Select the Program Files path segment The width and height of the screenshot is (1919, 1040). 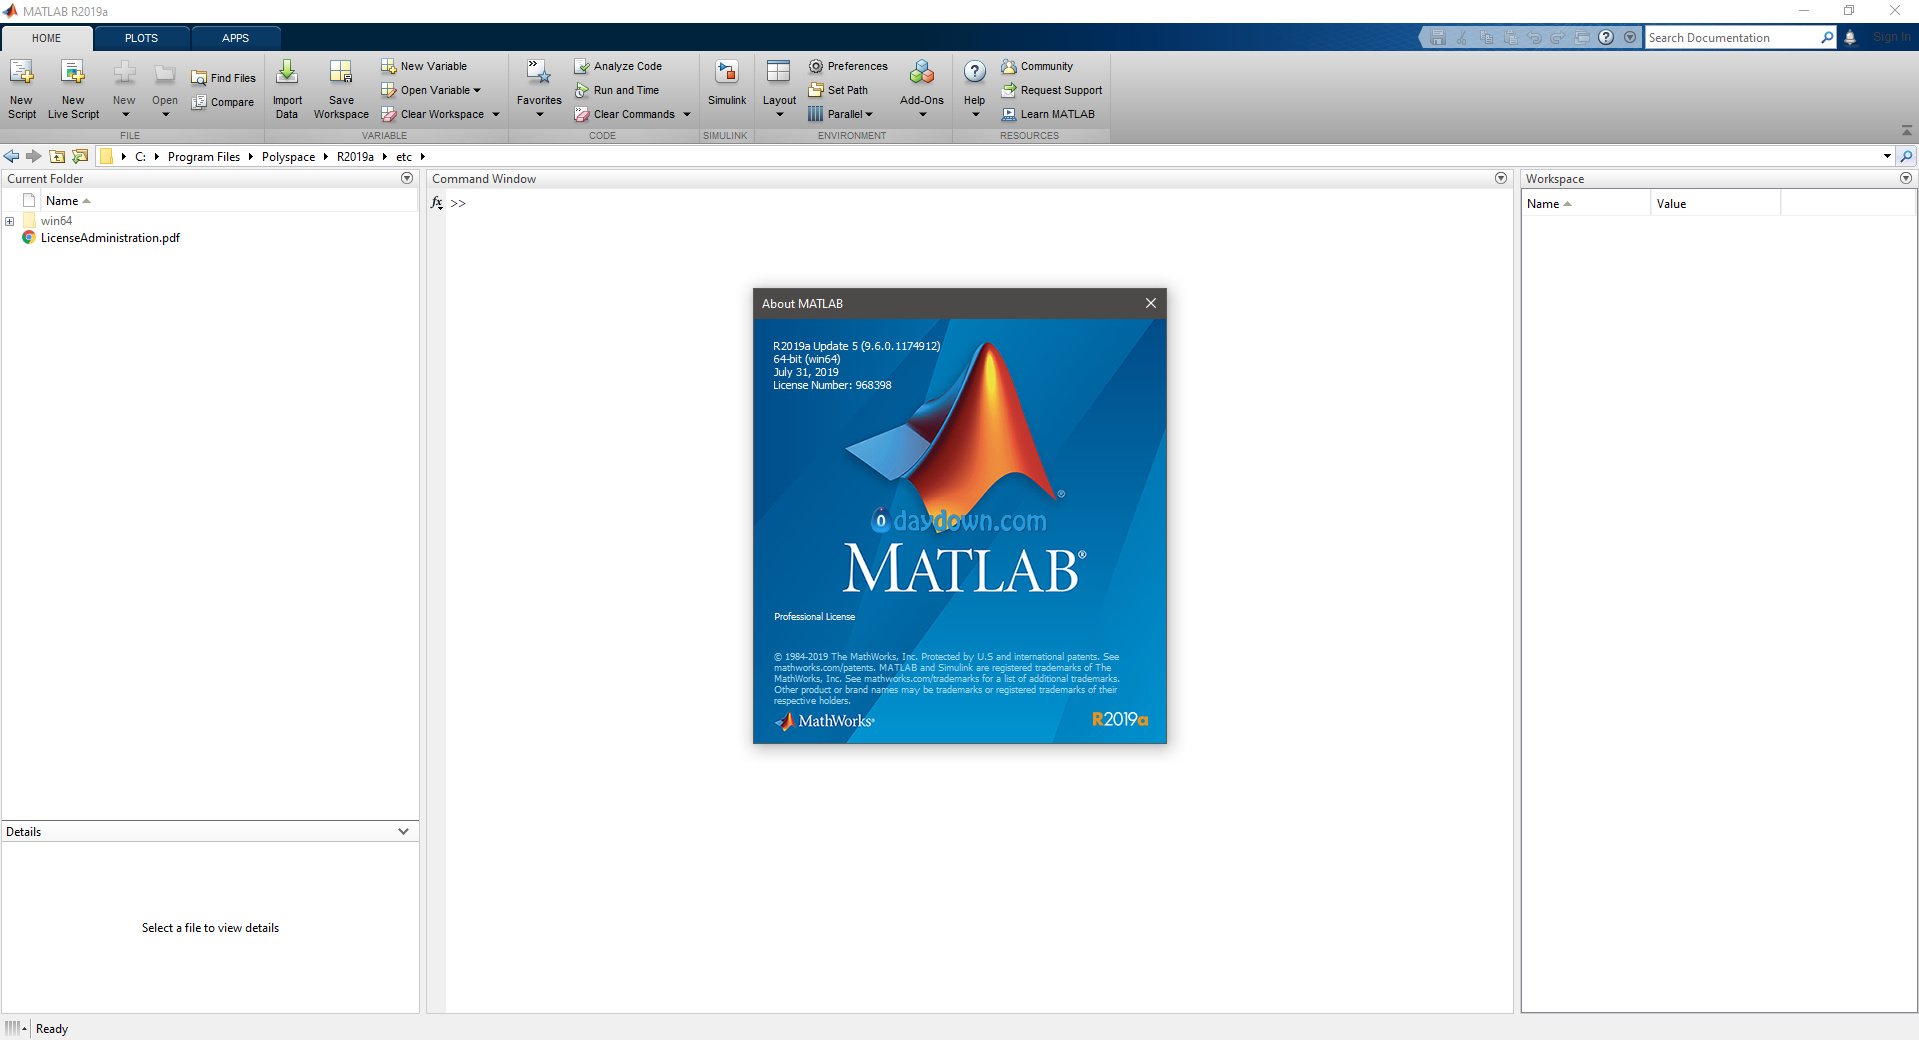[x=204, y=157]
